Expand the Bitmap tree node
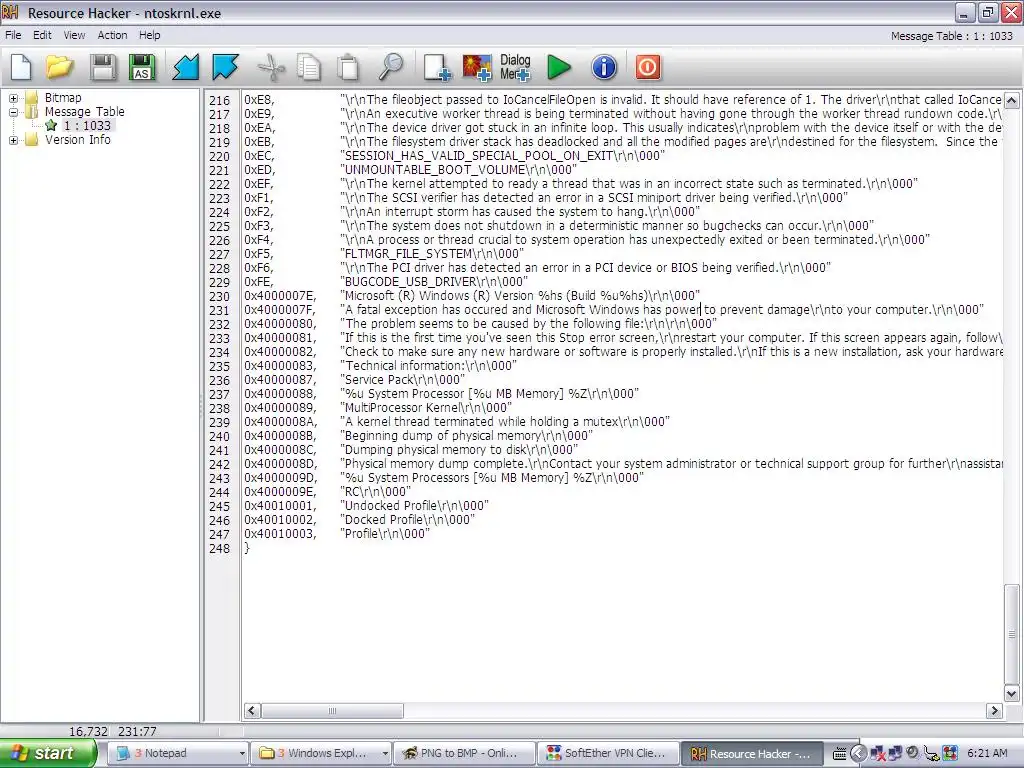Image resolution: width=1024 pixels, height=768 pixels. [13, 98]
